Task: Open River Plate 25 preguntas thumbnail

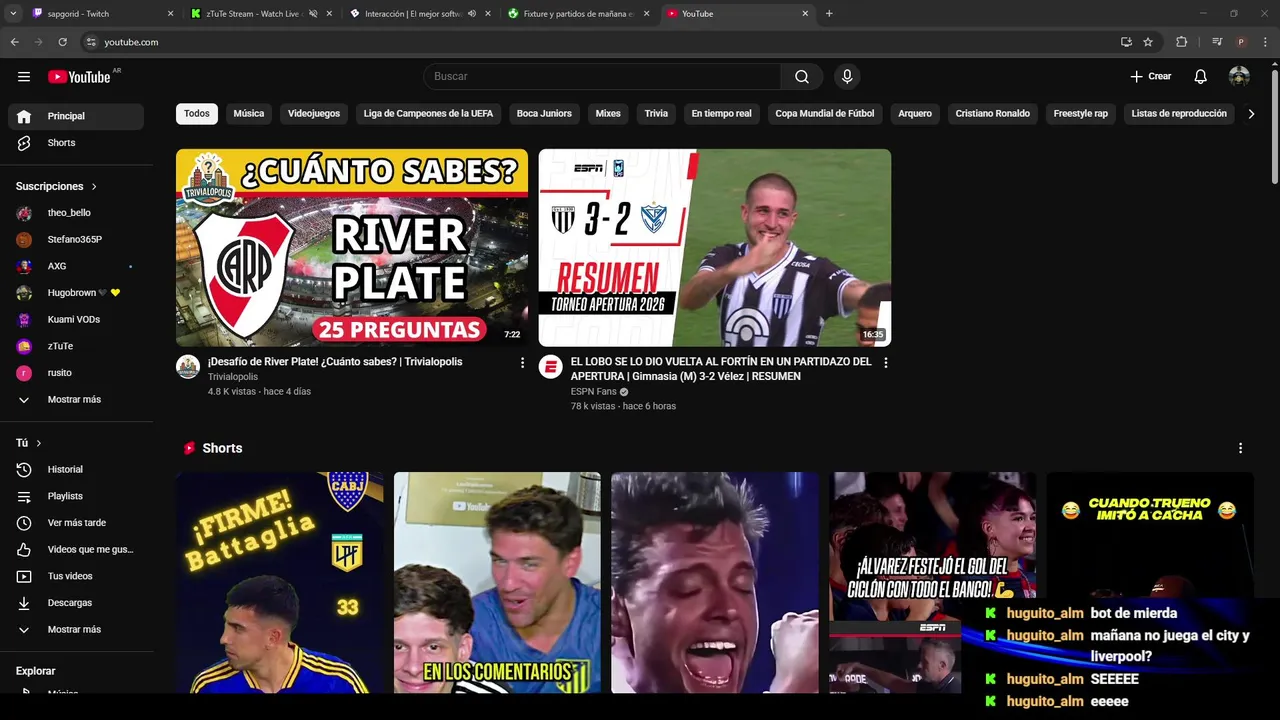Action: 352,248
